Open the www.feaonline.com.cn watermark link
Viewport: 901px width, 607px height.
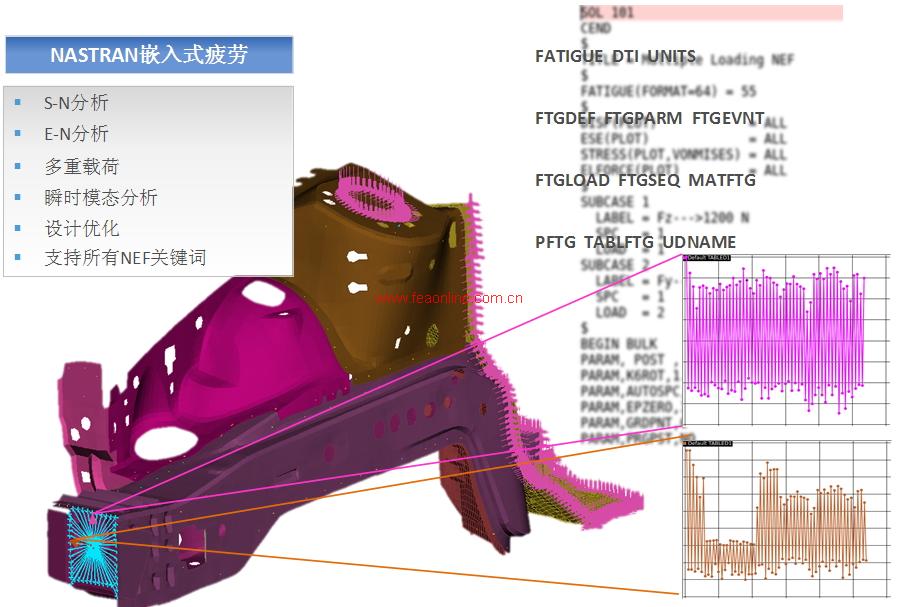pyautogui.click(x=449, y=298)
